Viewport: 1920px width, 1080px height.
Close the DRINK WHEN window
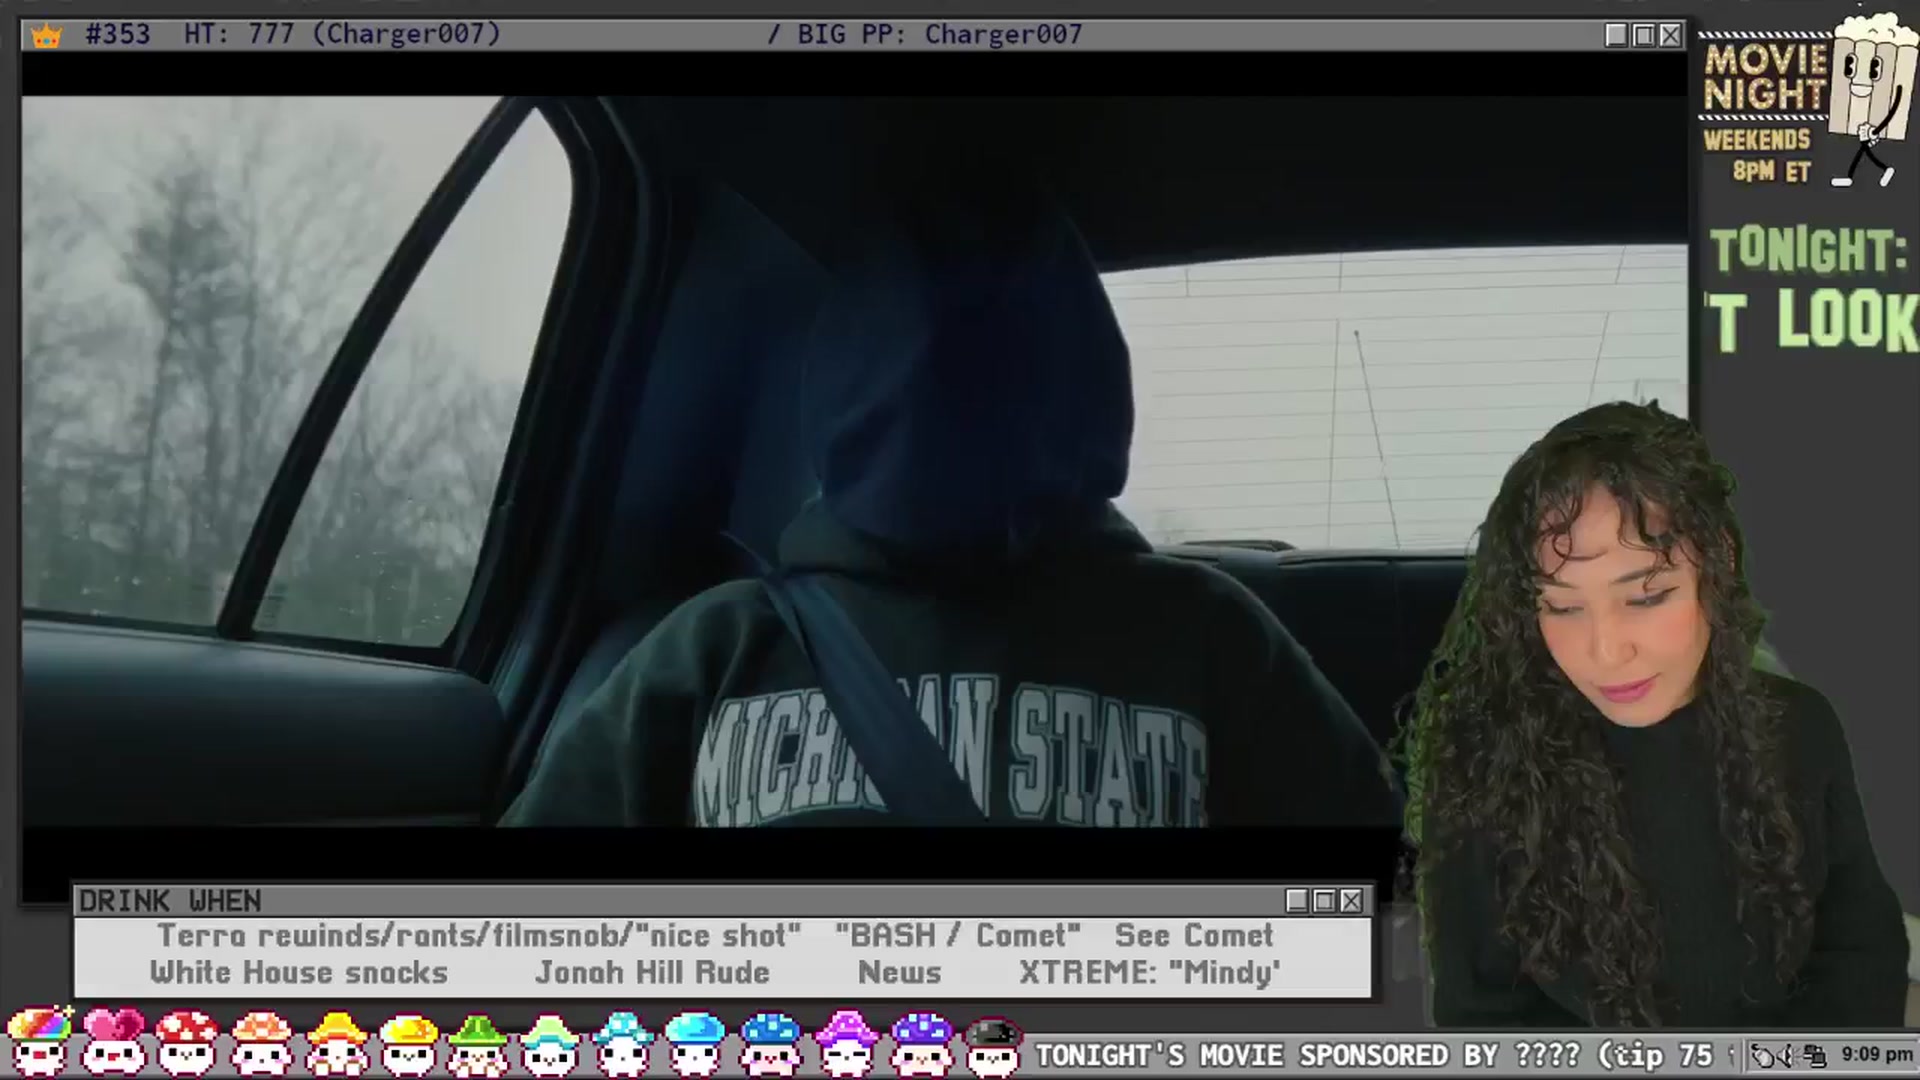[1351, 901]
